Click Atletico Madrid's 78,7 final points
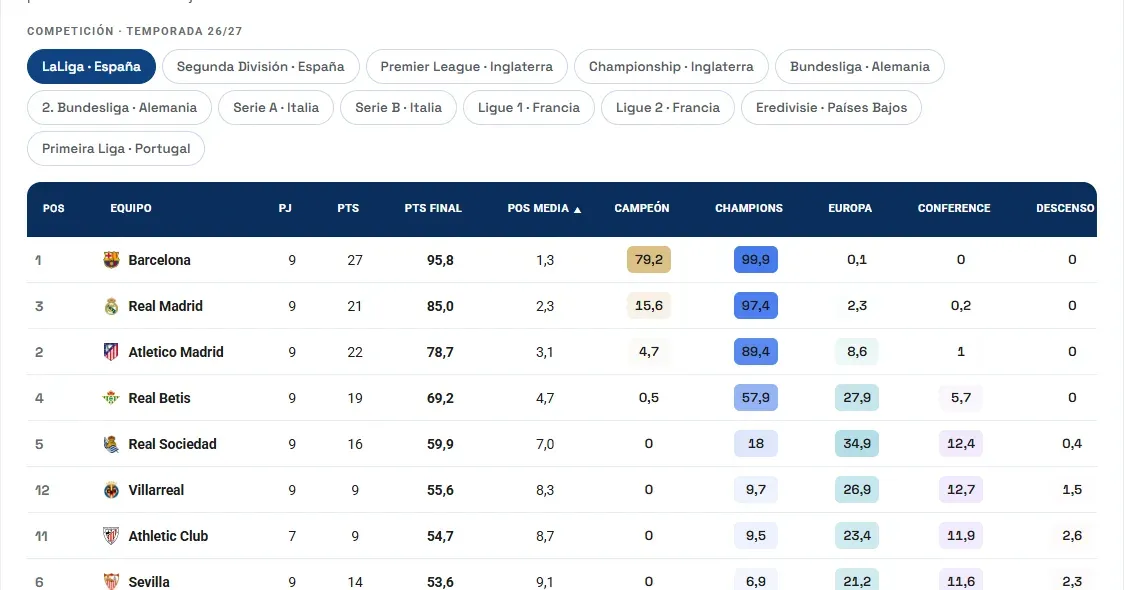This screenshot has height=590, width=1124. coord(440,352)
